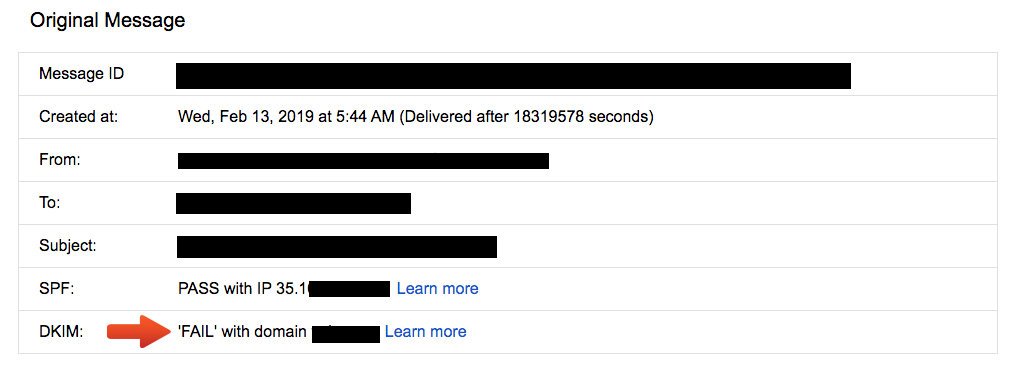Image resolution: width=1016 pixels, height=369 pixels.
Task: Click the Created at label
Action: (x=78, y=117)
